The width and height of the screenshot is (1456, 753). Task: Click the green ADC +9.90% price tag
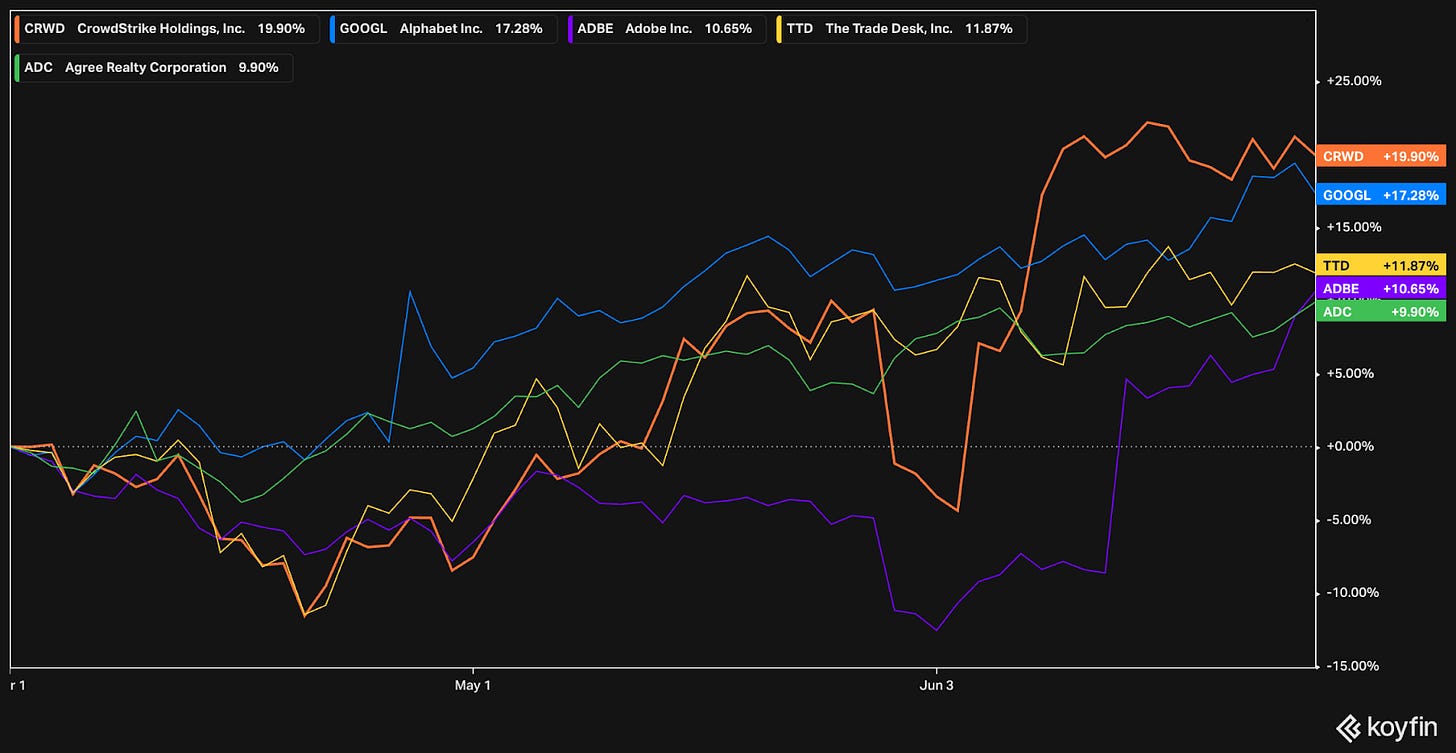1381,312
